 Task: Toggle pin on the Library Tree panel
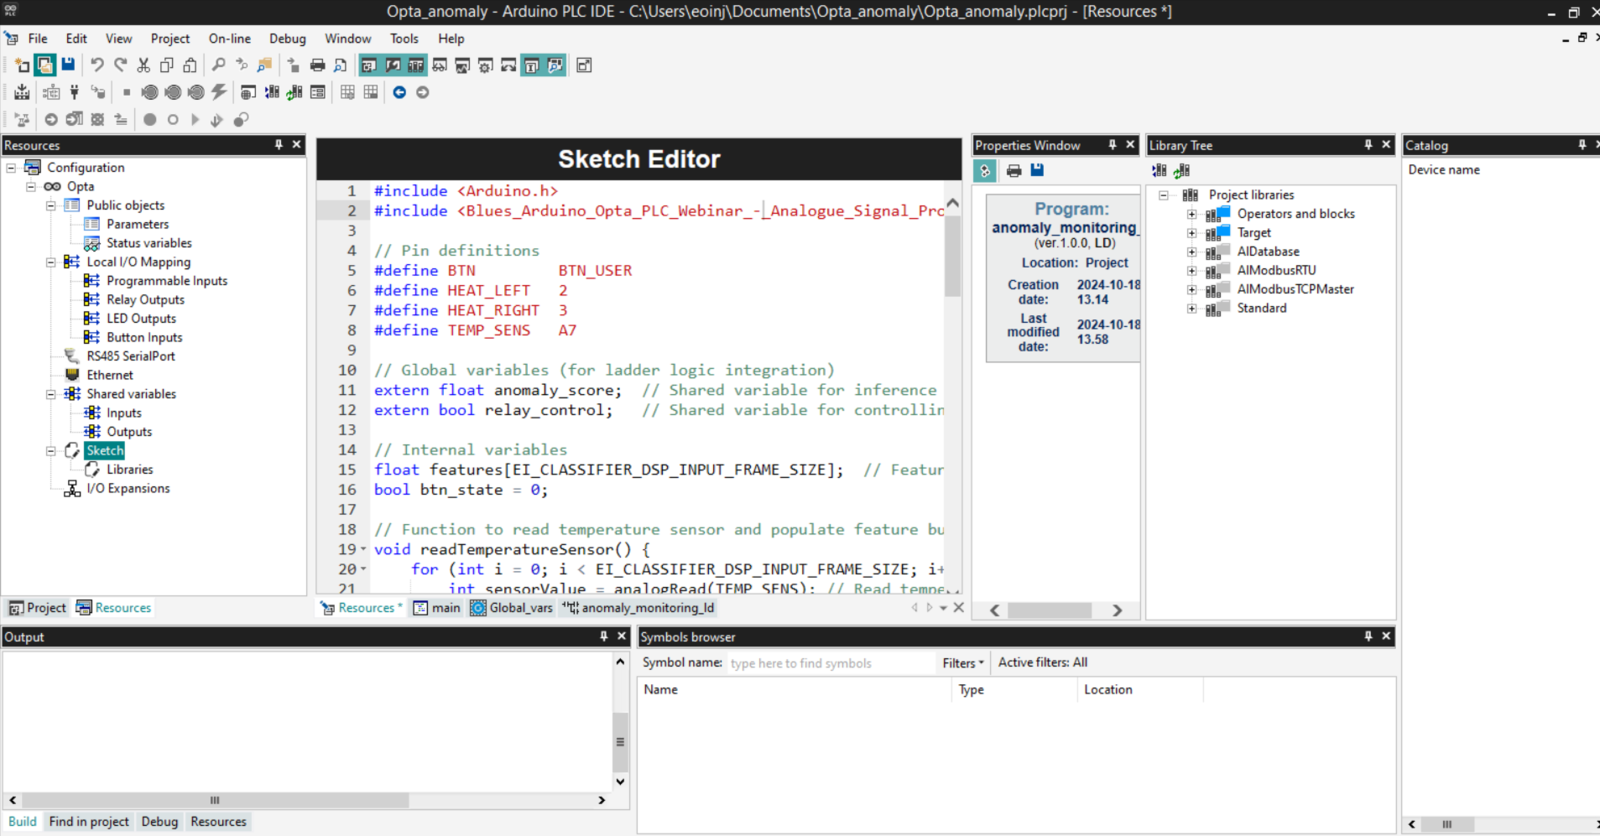point(1368,145)
